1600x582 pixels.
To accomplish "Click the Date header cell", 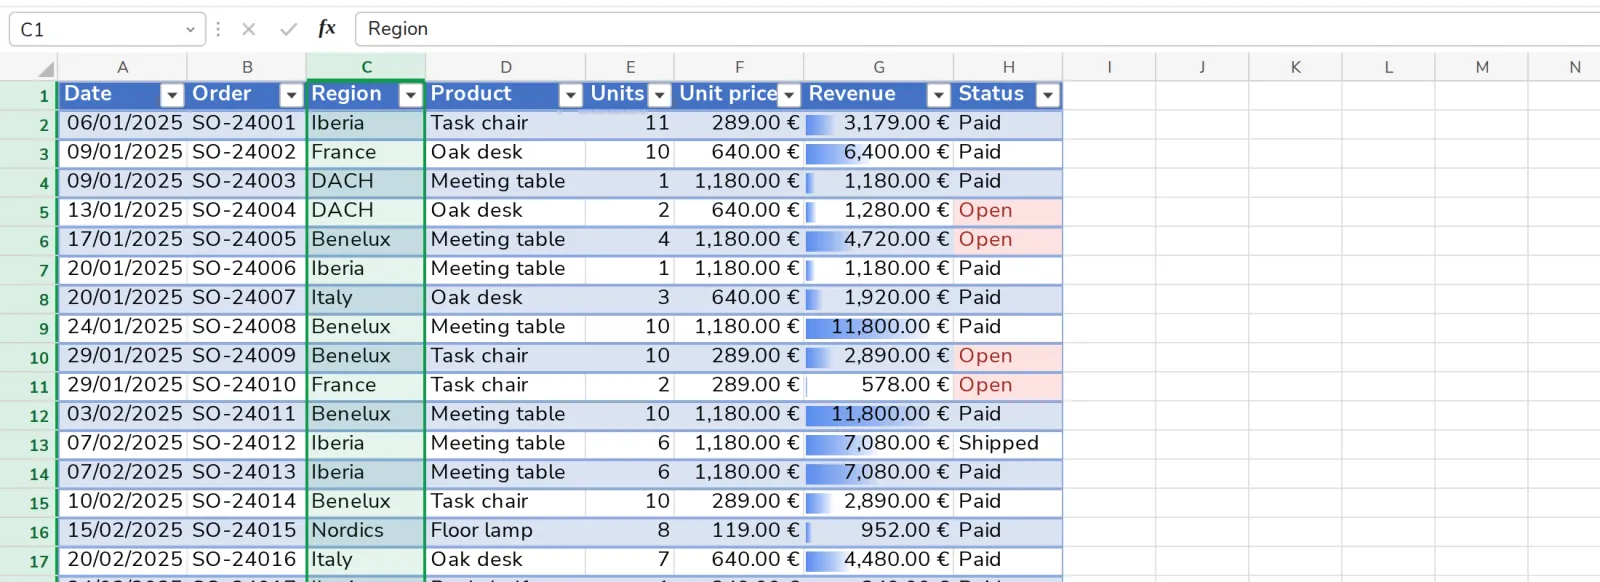I will pyautogui.click(x=123, y=94).
